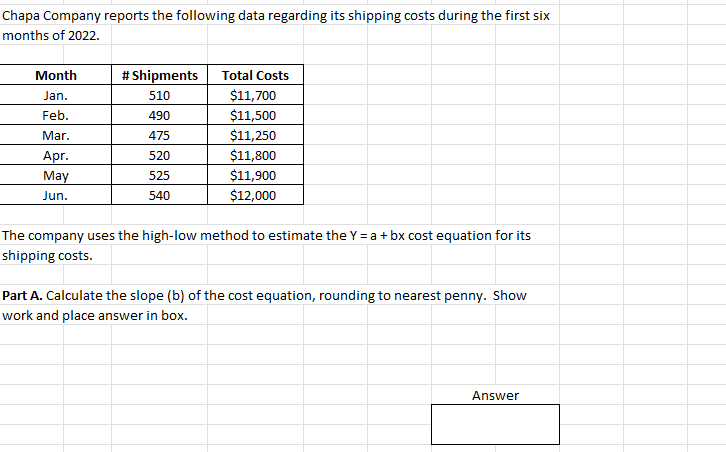Select the $12,000 cost cell
The height and width of the screenshot is (452, 726).
point(255,195)
